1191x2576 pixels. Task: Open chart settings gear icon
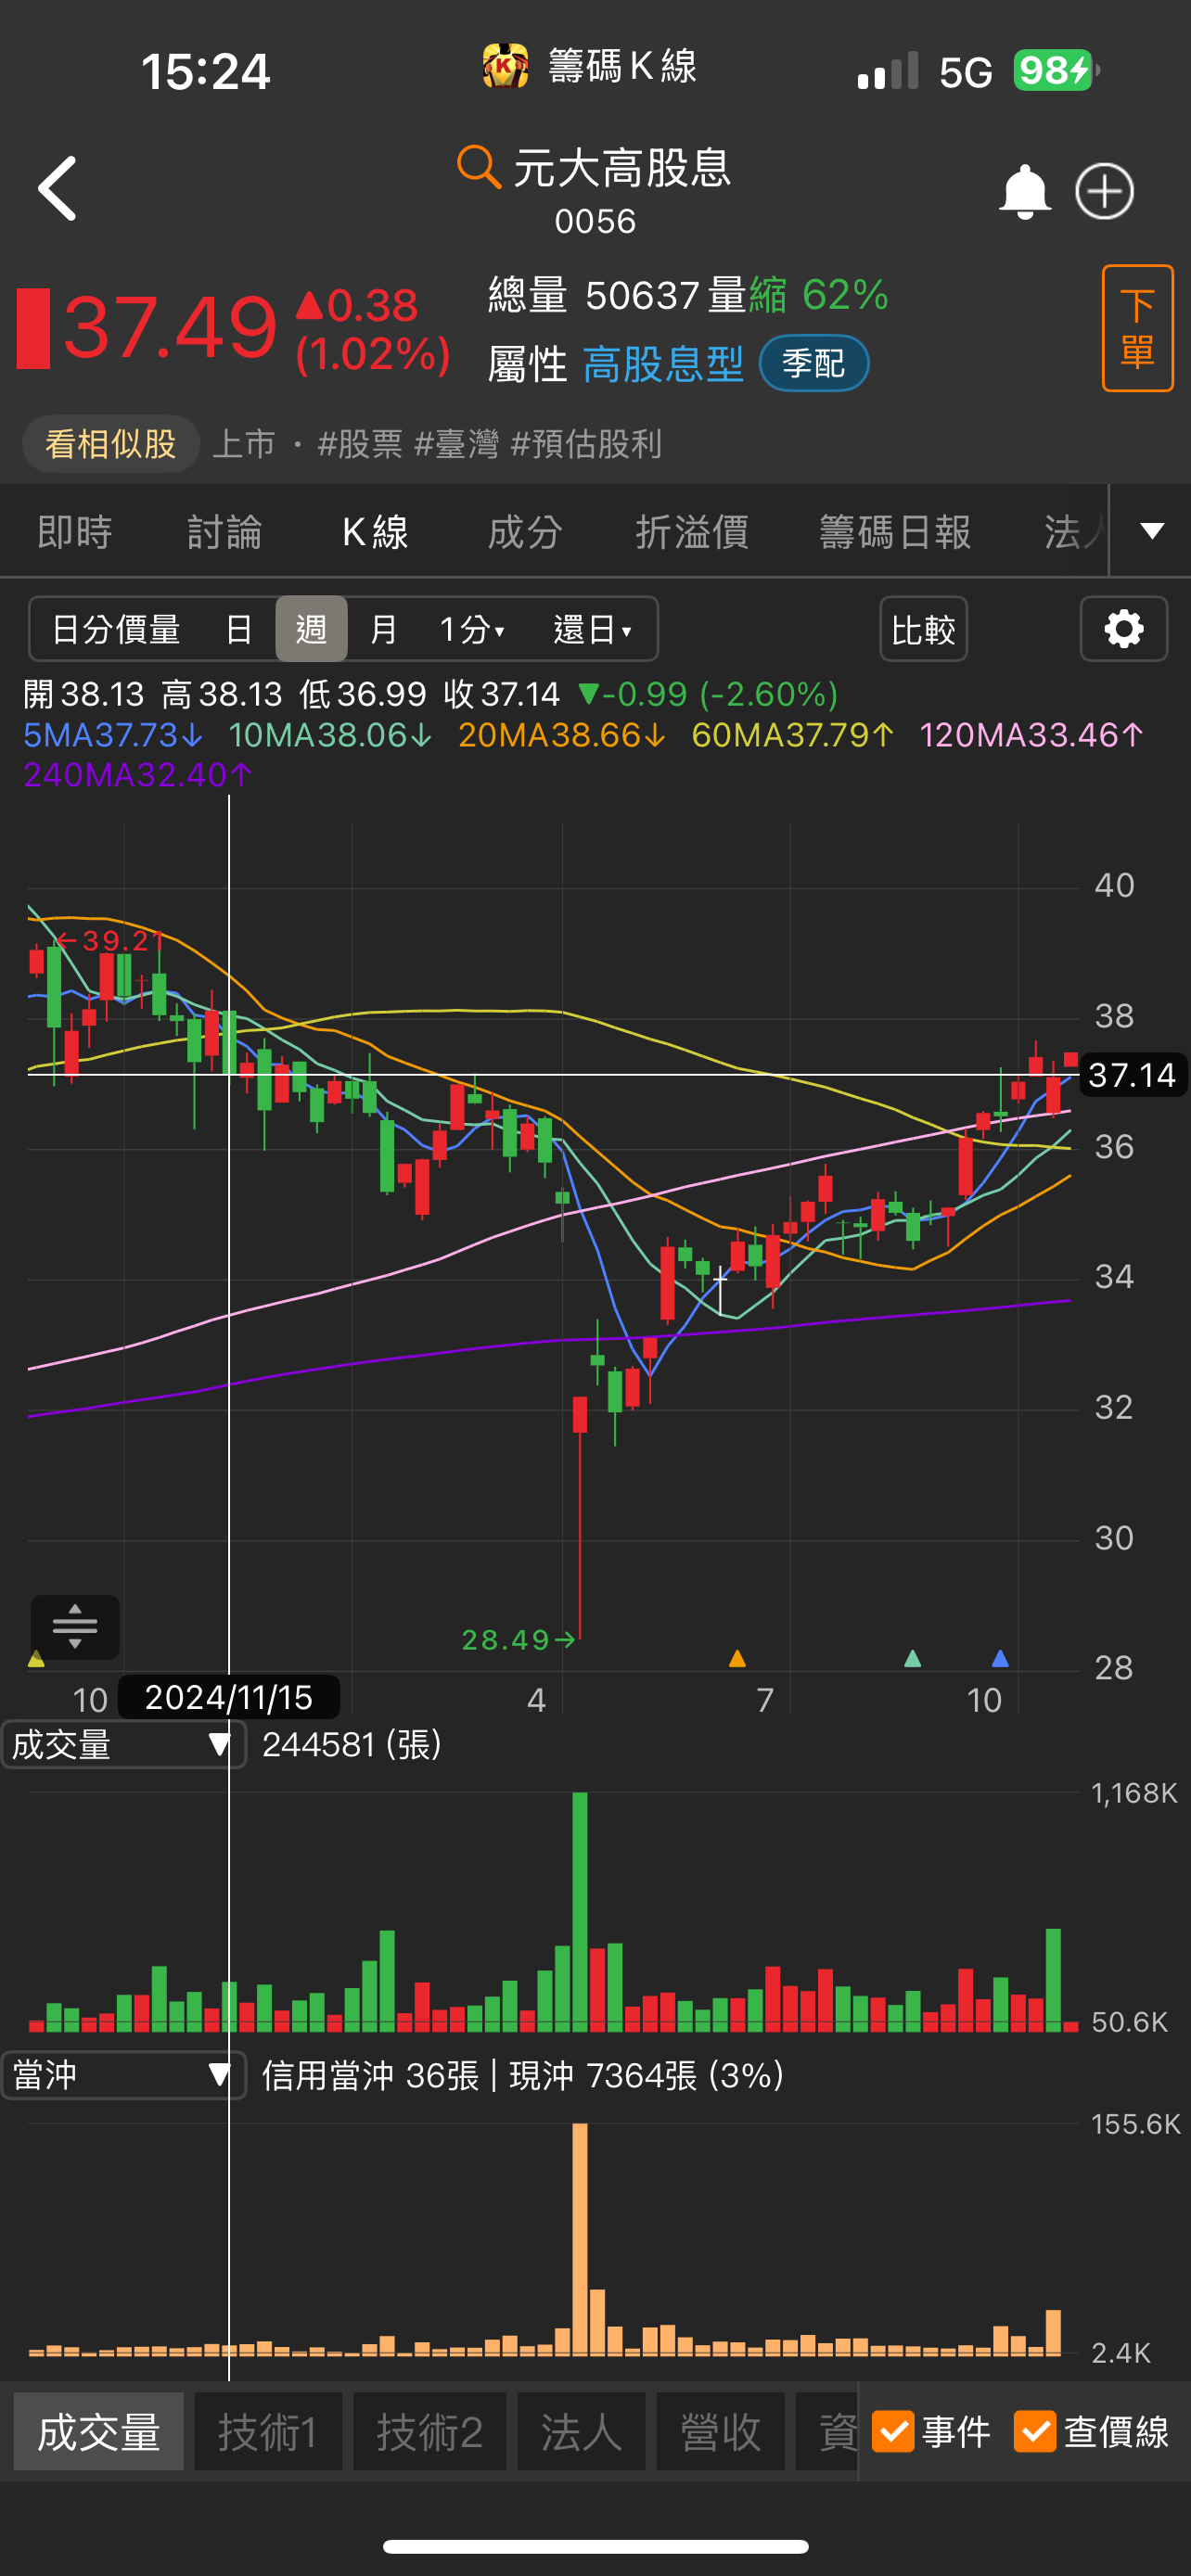coord(1123,629)
